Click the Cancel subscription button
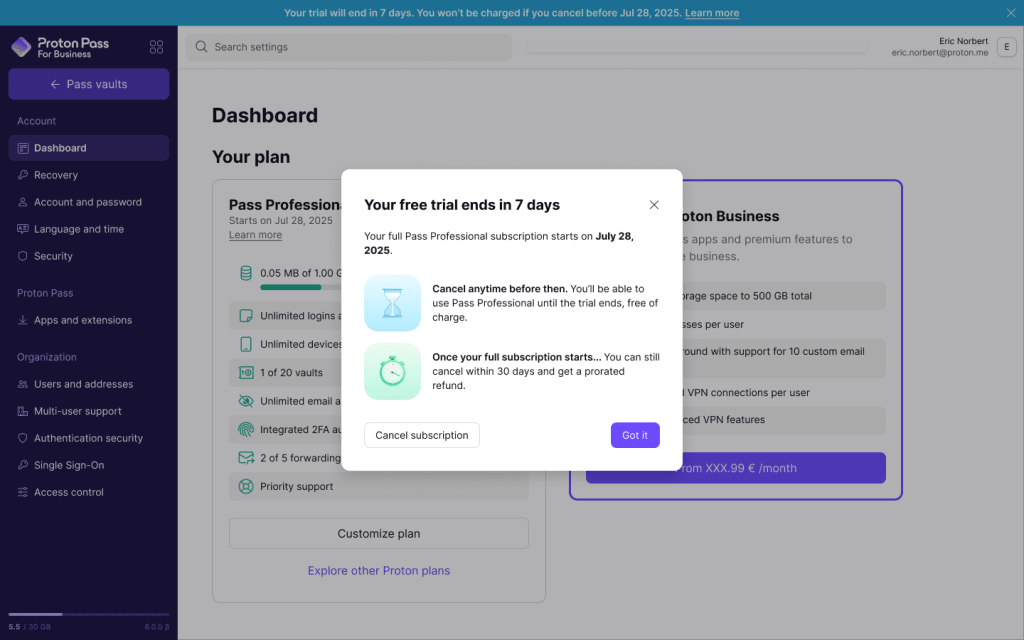Viewport: 1024px width, 640px height. click(421, 435)
